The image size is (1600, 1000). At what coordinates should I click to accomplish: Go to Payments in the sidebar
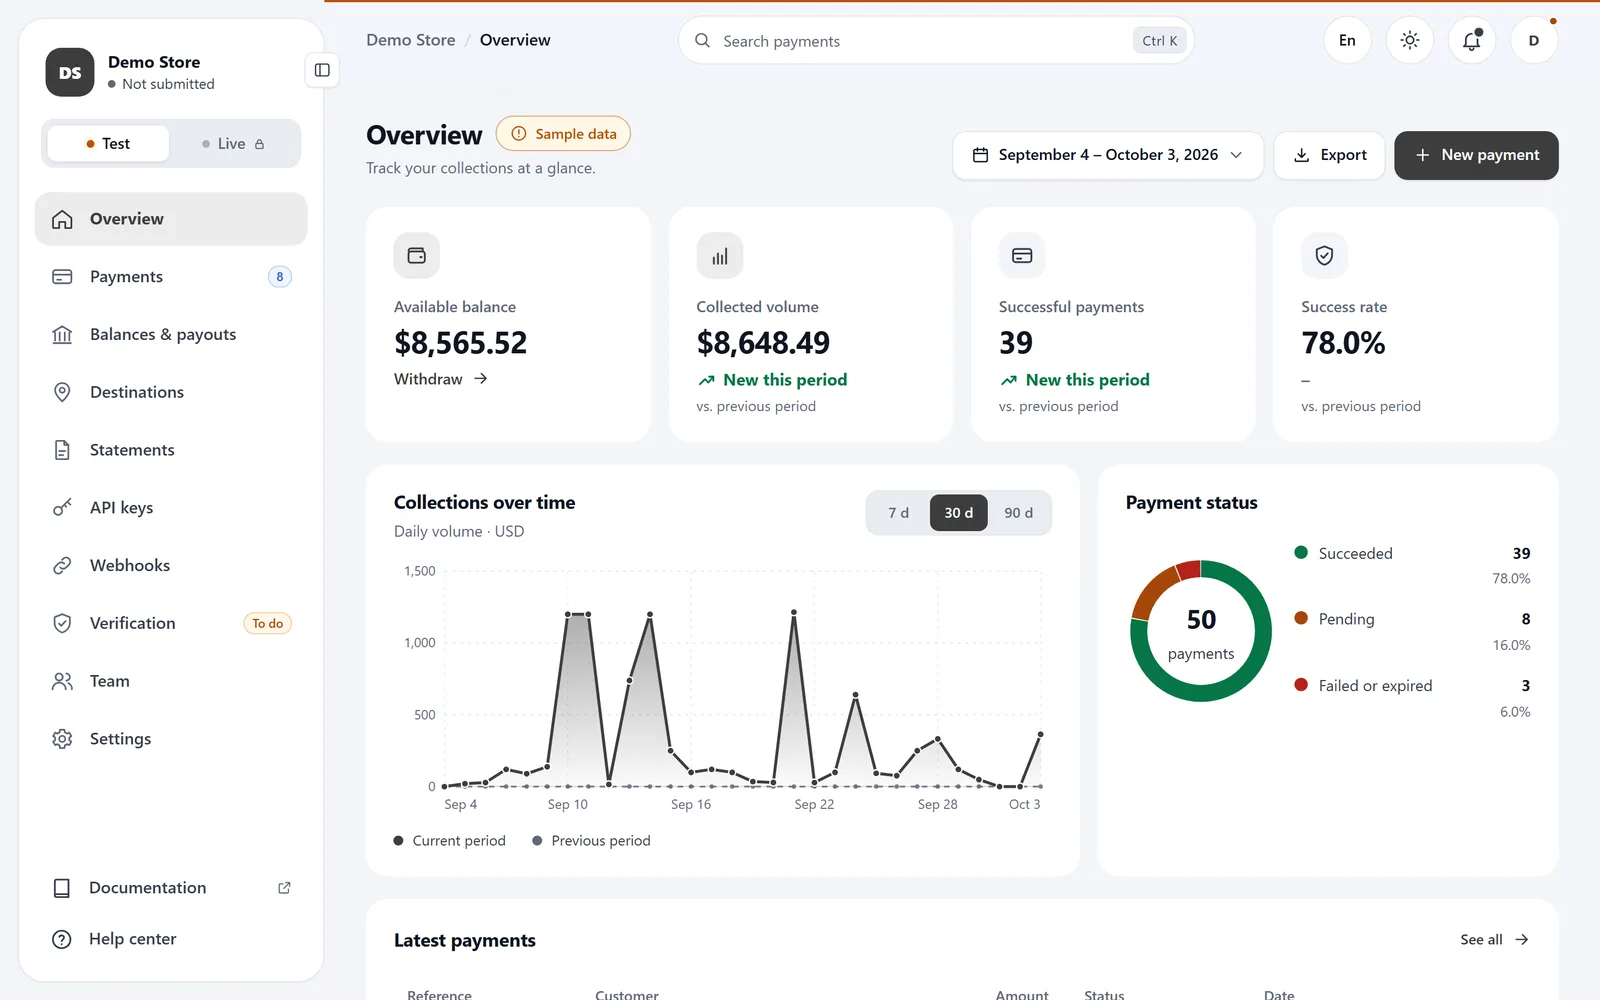click(171, 277)
